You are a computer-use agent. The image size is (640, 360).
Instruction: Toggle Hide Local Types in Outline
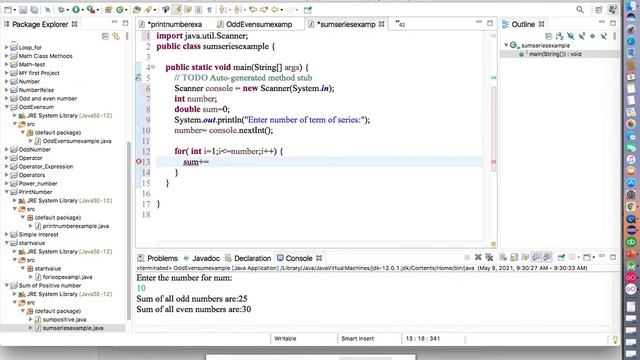603,36
